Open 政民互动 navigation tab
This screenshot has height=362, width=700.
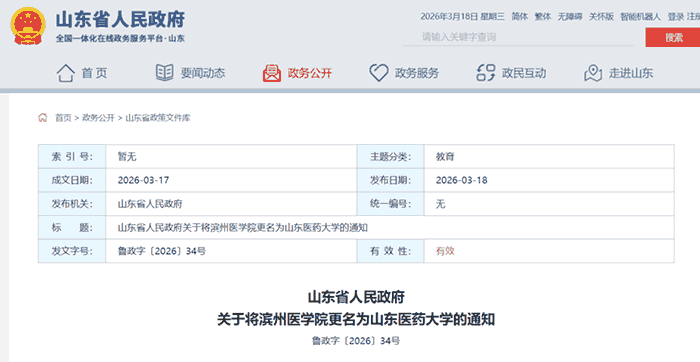pyautogui.click(x=524, y=73)
